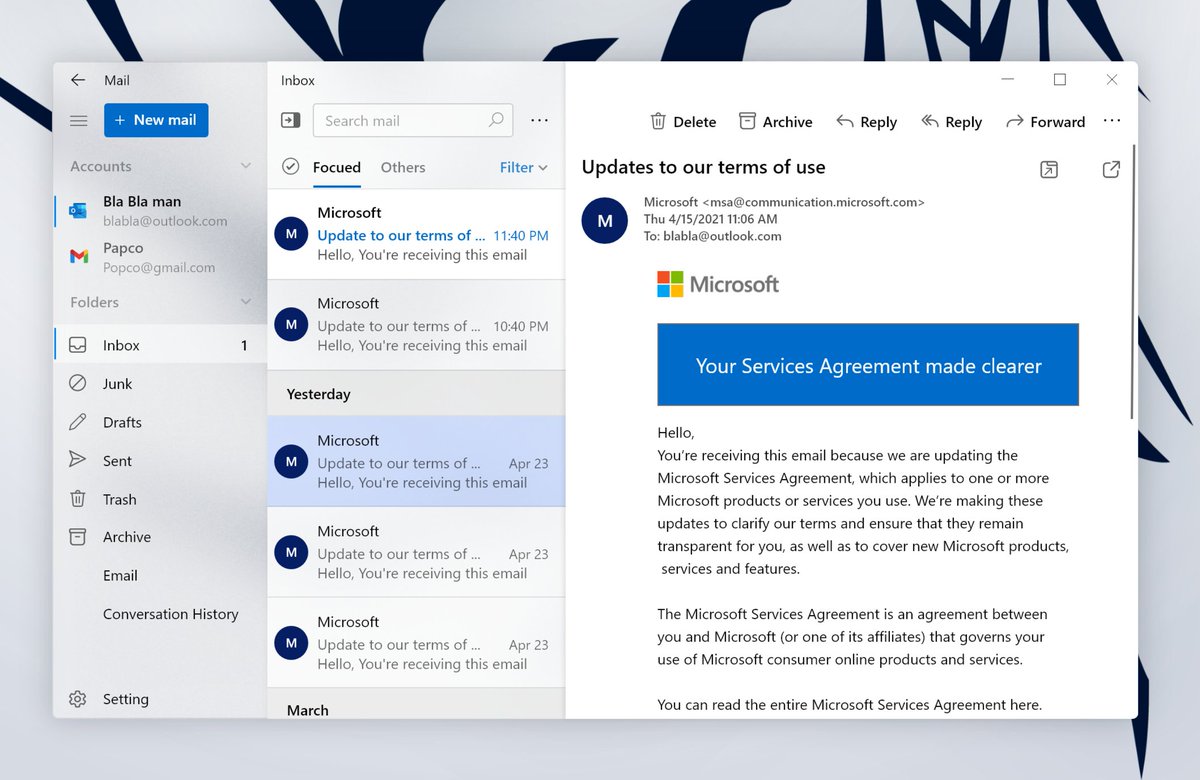
Task: Open the Drafts folder
Action: click(x=160, y=422)
